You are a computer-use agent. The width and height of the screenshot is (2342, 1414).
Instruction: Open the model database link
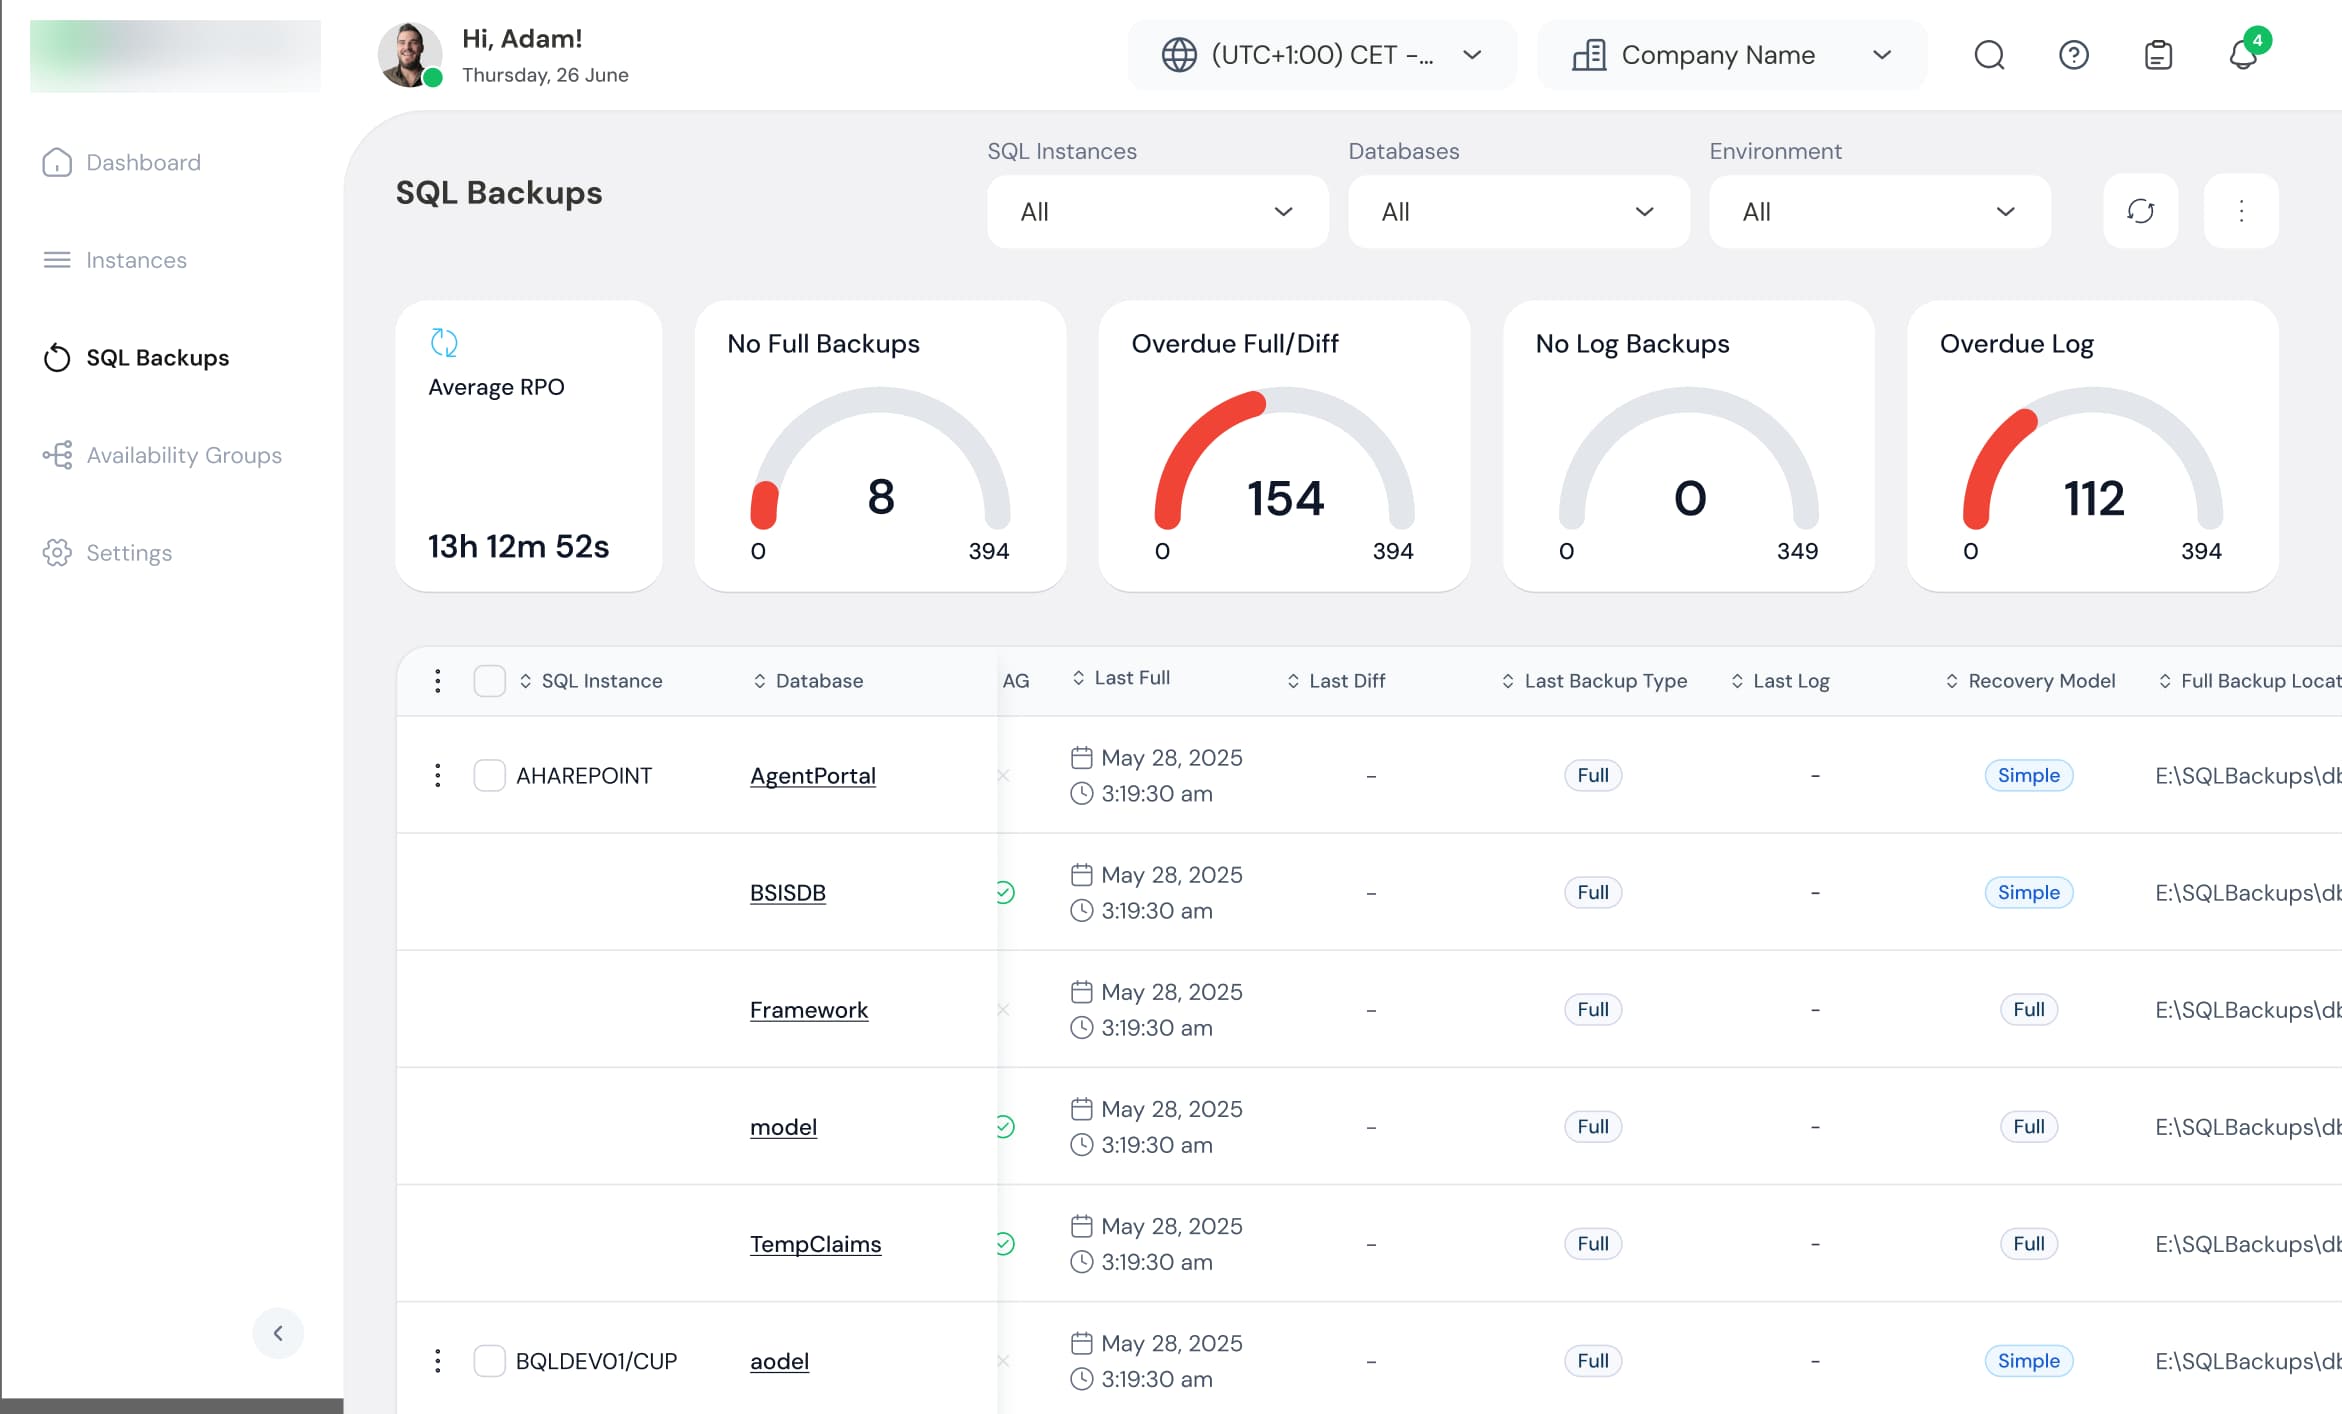pos(783,1126)
